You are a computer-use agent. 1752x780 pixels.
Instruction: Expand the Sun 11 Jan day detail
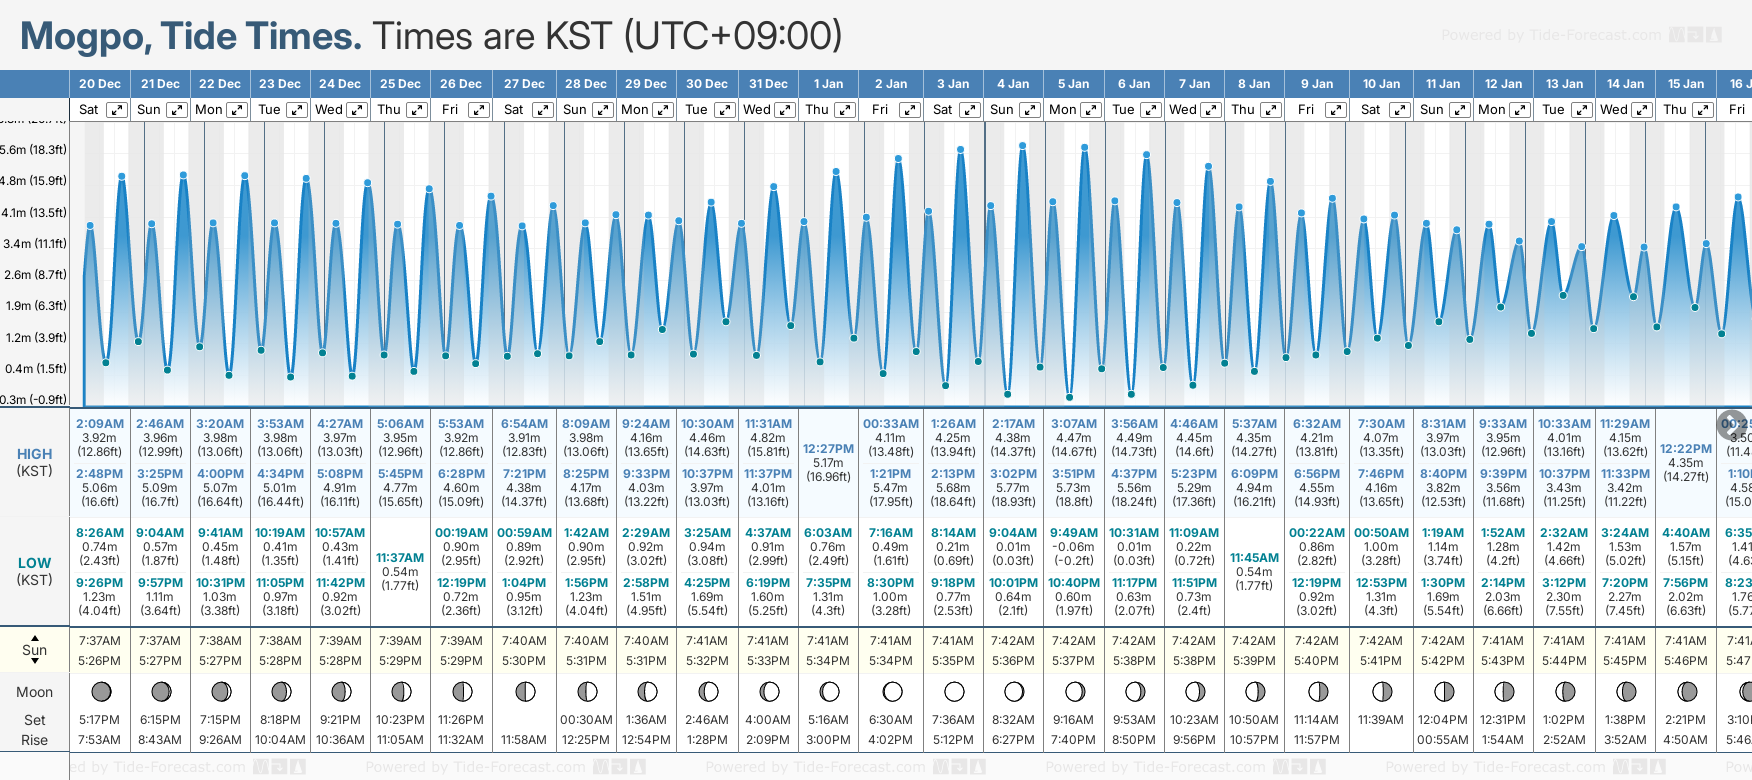pos(1460,110)
